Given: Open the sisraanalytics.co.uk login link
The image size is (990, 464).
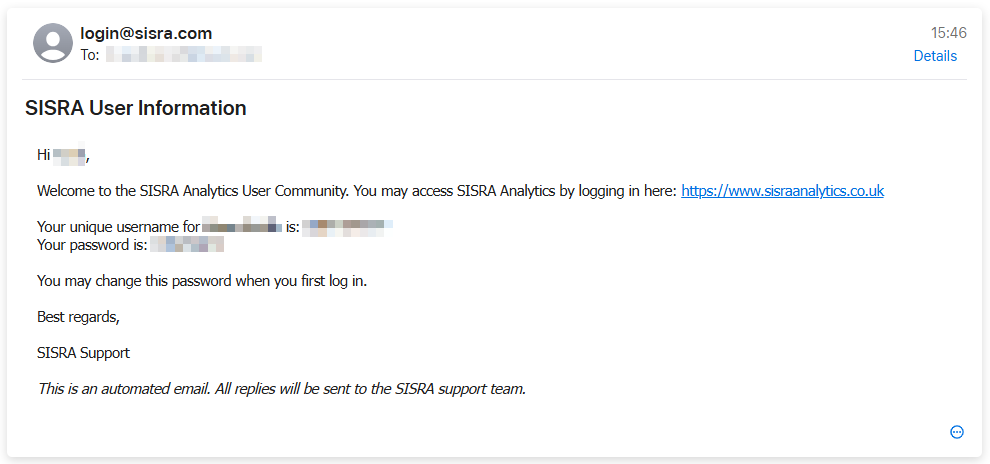Looking at the screenshot, I should point(782,191).
